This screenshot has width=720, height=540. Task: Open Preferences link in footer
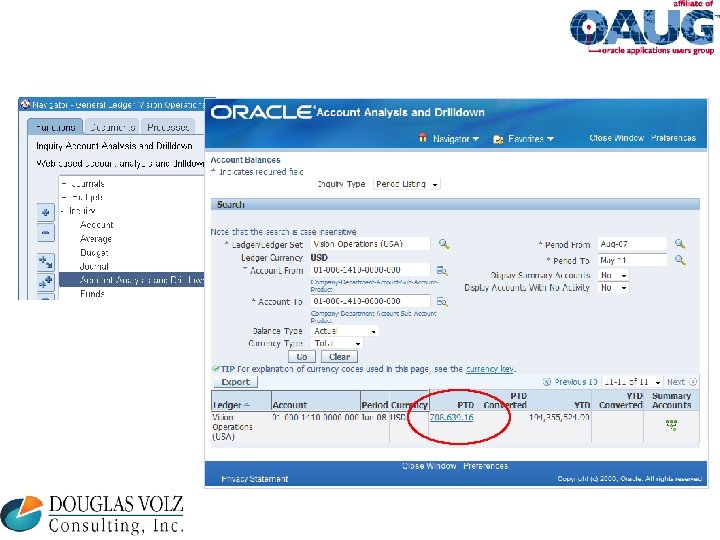click(485, 466)
